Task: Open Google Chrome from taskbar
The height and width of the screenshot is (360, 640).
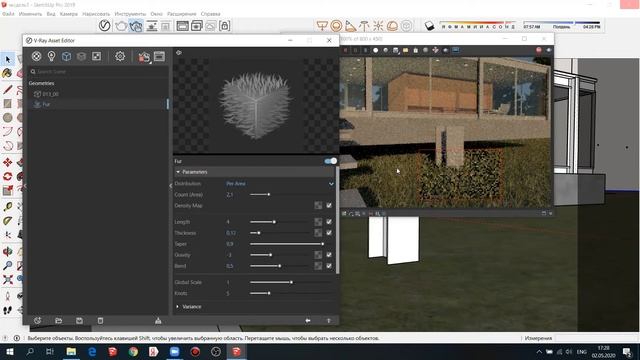Action: [x=133, y=351]
